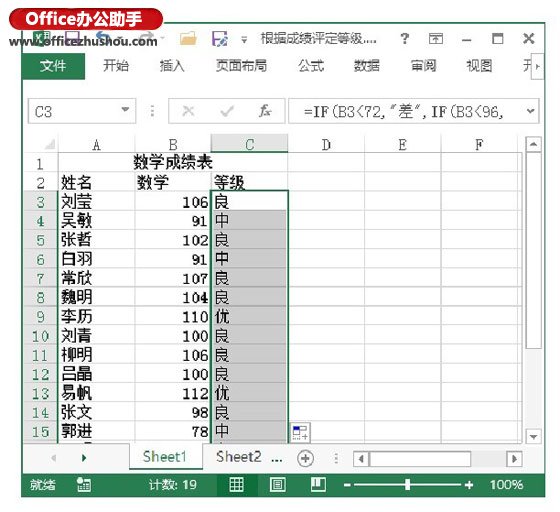Screen dimensions: 560x512
Task: Switch to the Sheet2 tab
Action: point(239,457)
